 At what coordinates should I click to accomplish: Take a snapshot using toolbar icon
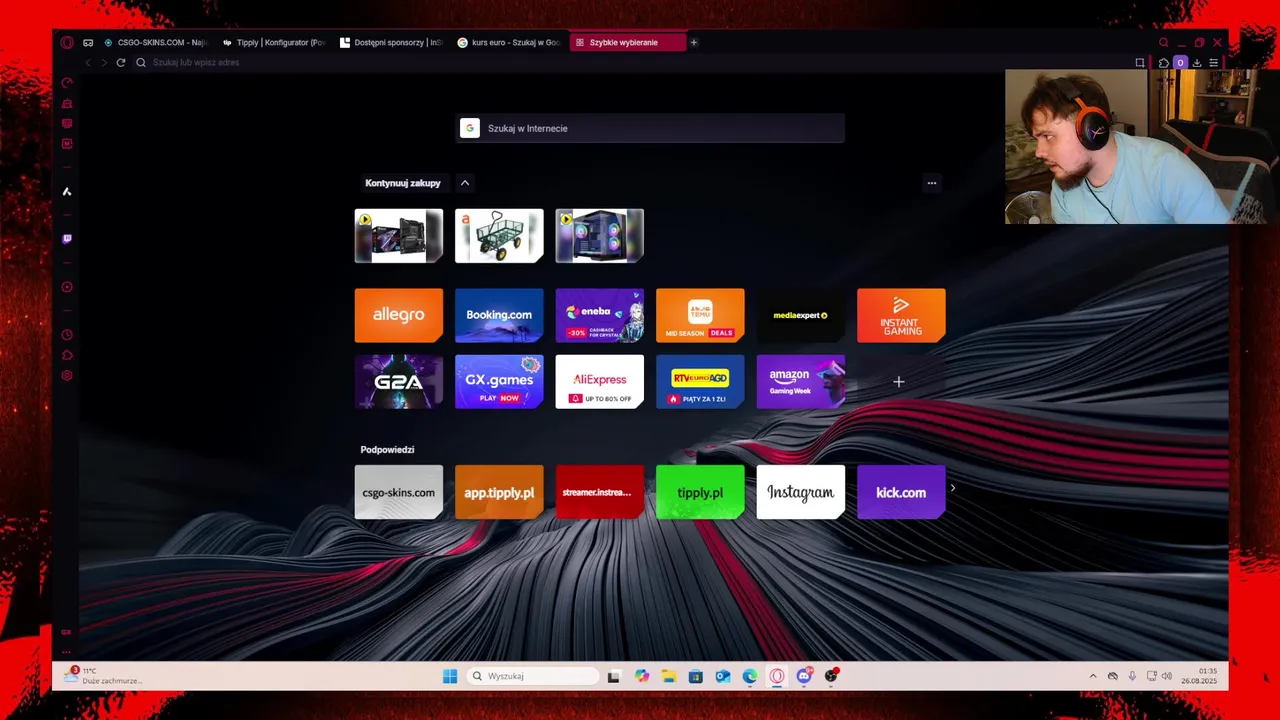click(x=1140, y=62)
